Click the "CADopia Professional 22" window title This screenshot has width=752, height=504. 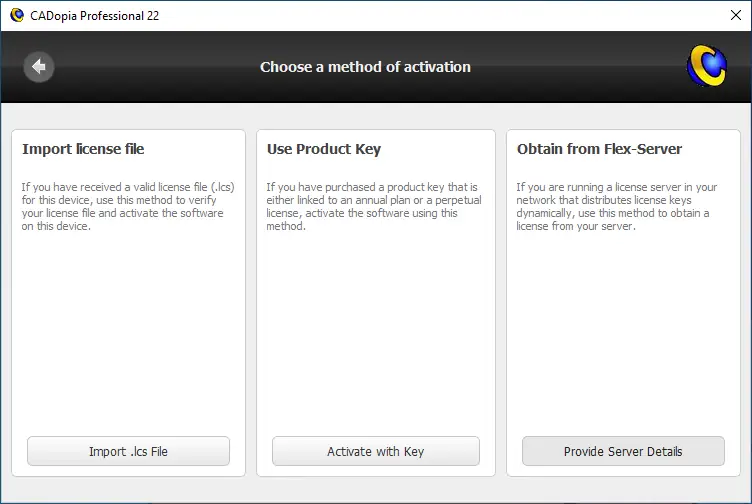point(95,15)
